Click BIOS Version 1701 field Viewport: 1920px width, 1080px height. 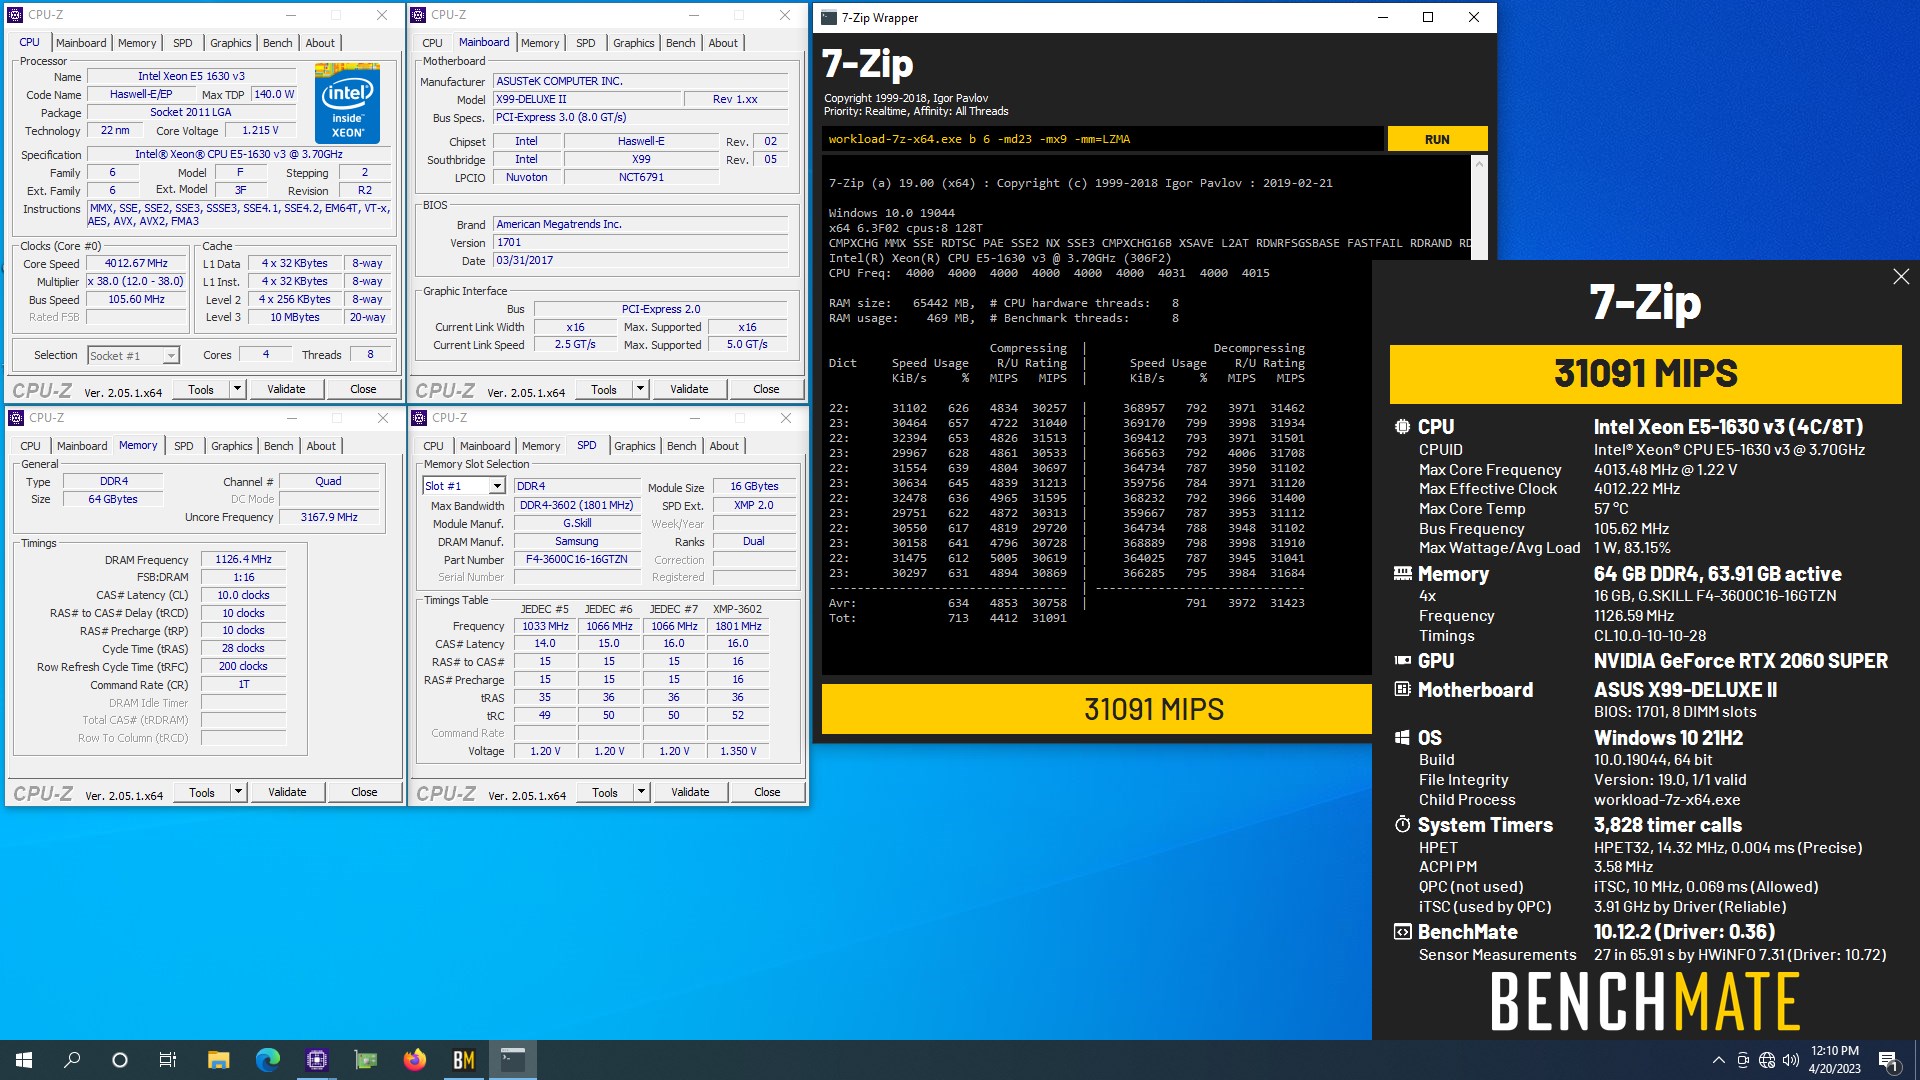[x=641, y=242]
